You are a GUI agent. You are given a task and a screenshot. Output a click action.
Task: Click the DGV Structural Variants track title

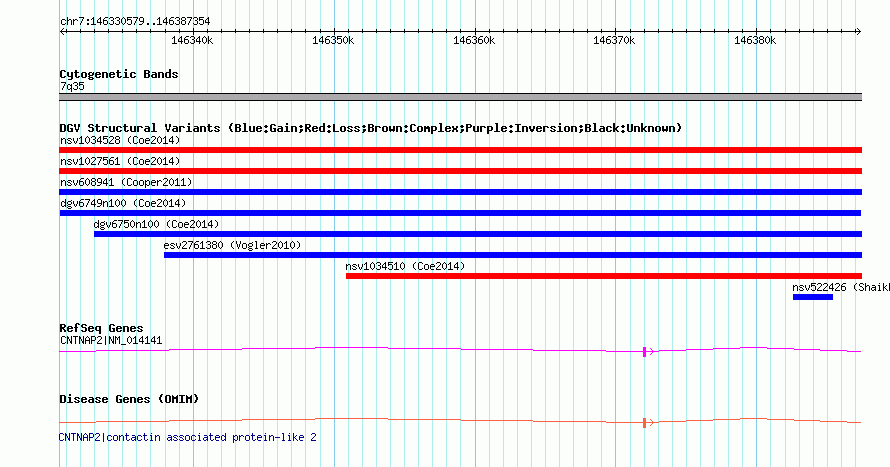371,128
